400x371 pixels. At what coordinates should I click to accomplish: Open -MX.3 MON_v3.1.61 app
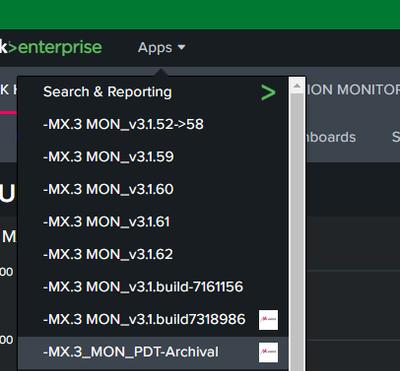click(x=153, y=222)
